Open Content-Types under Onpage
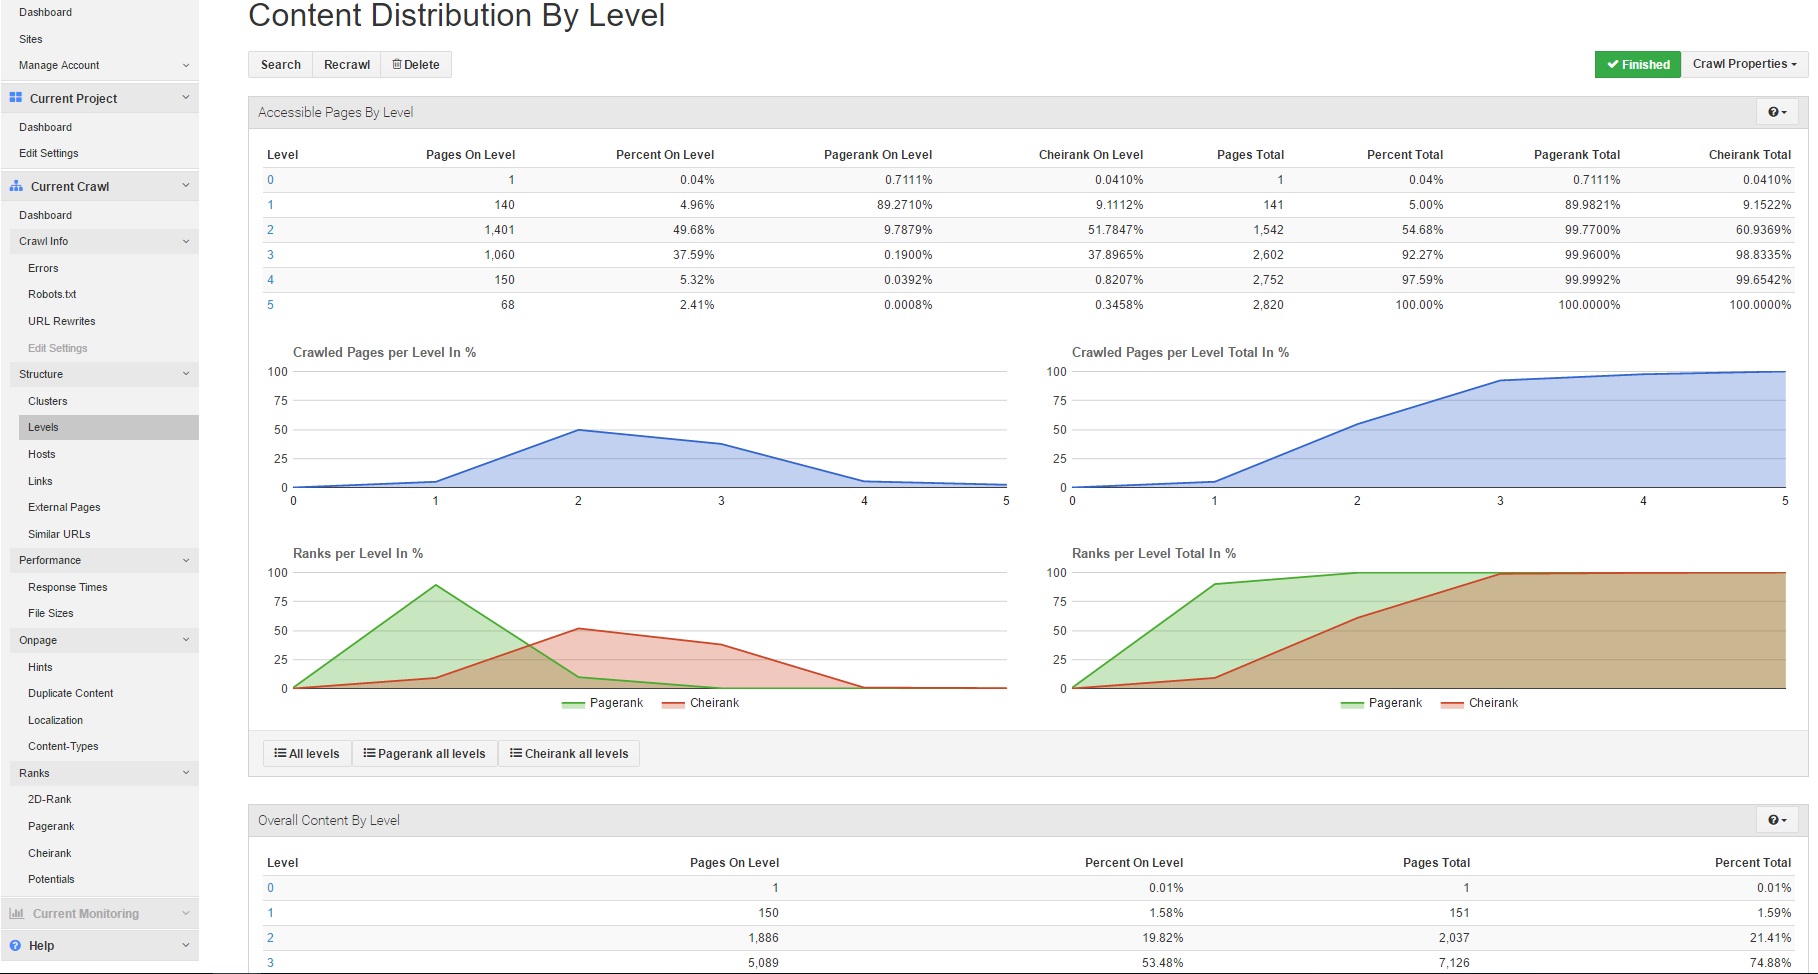This screenshot has height=974, width=1818. (x=63, y=746)
